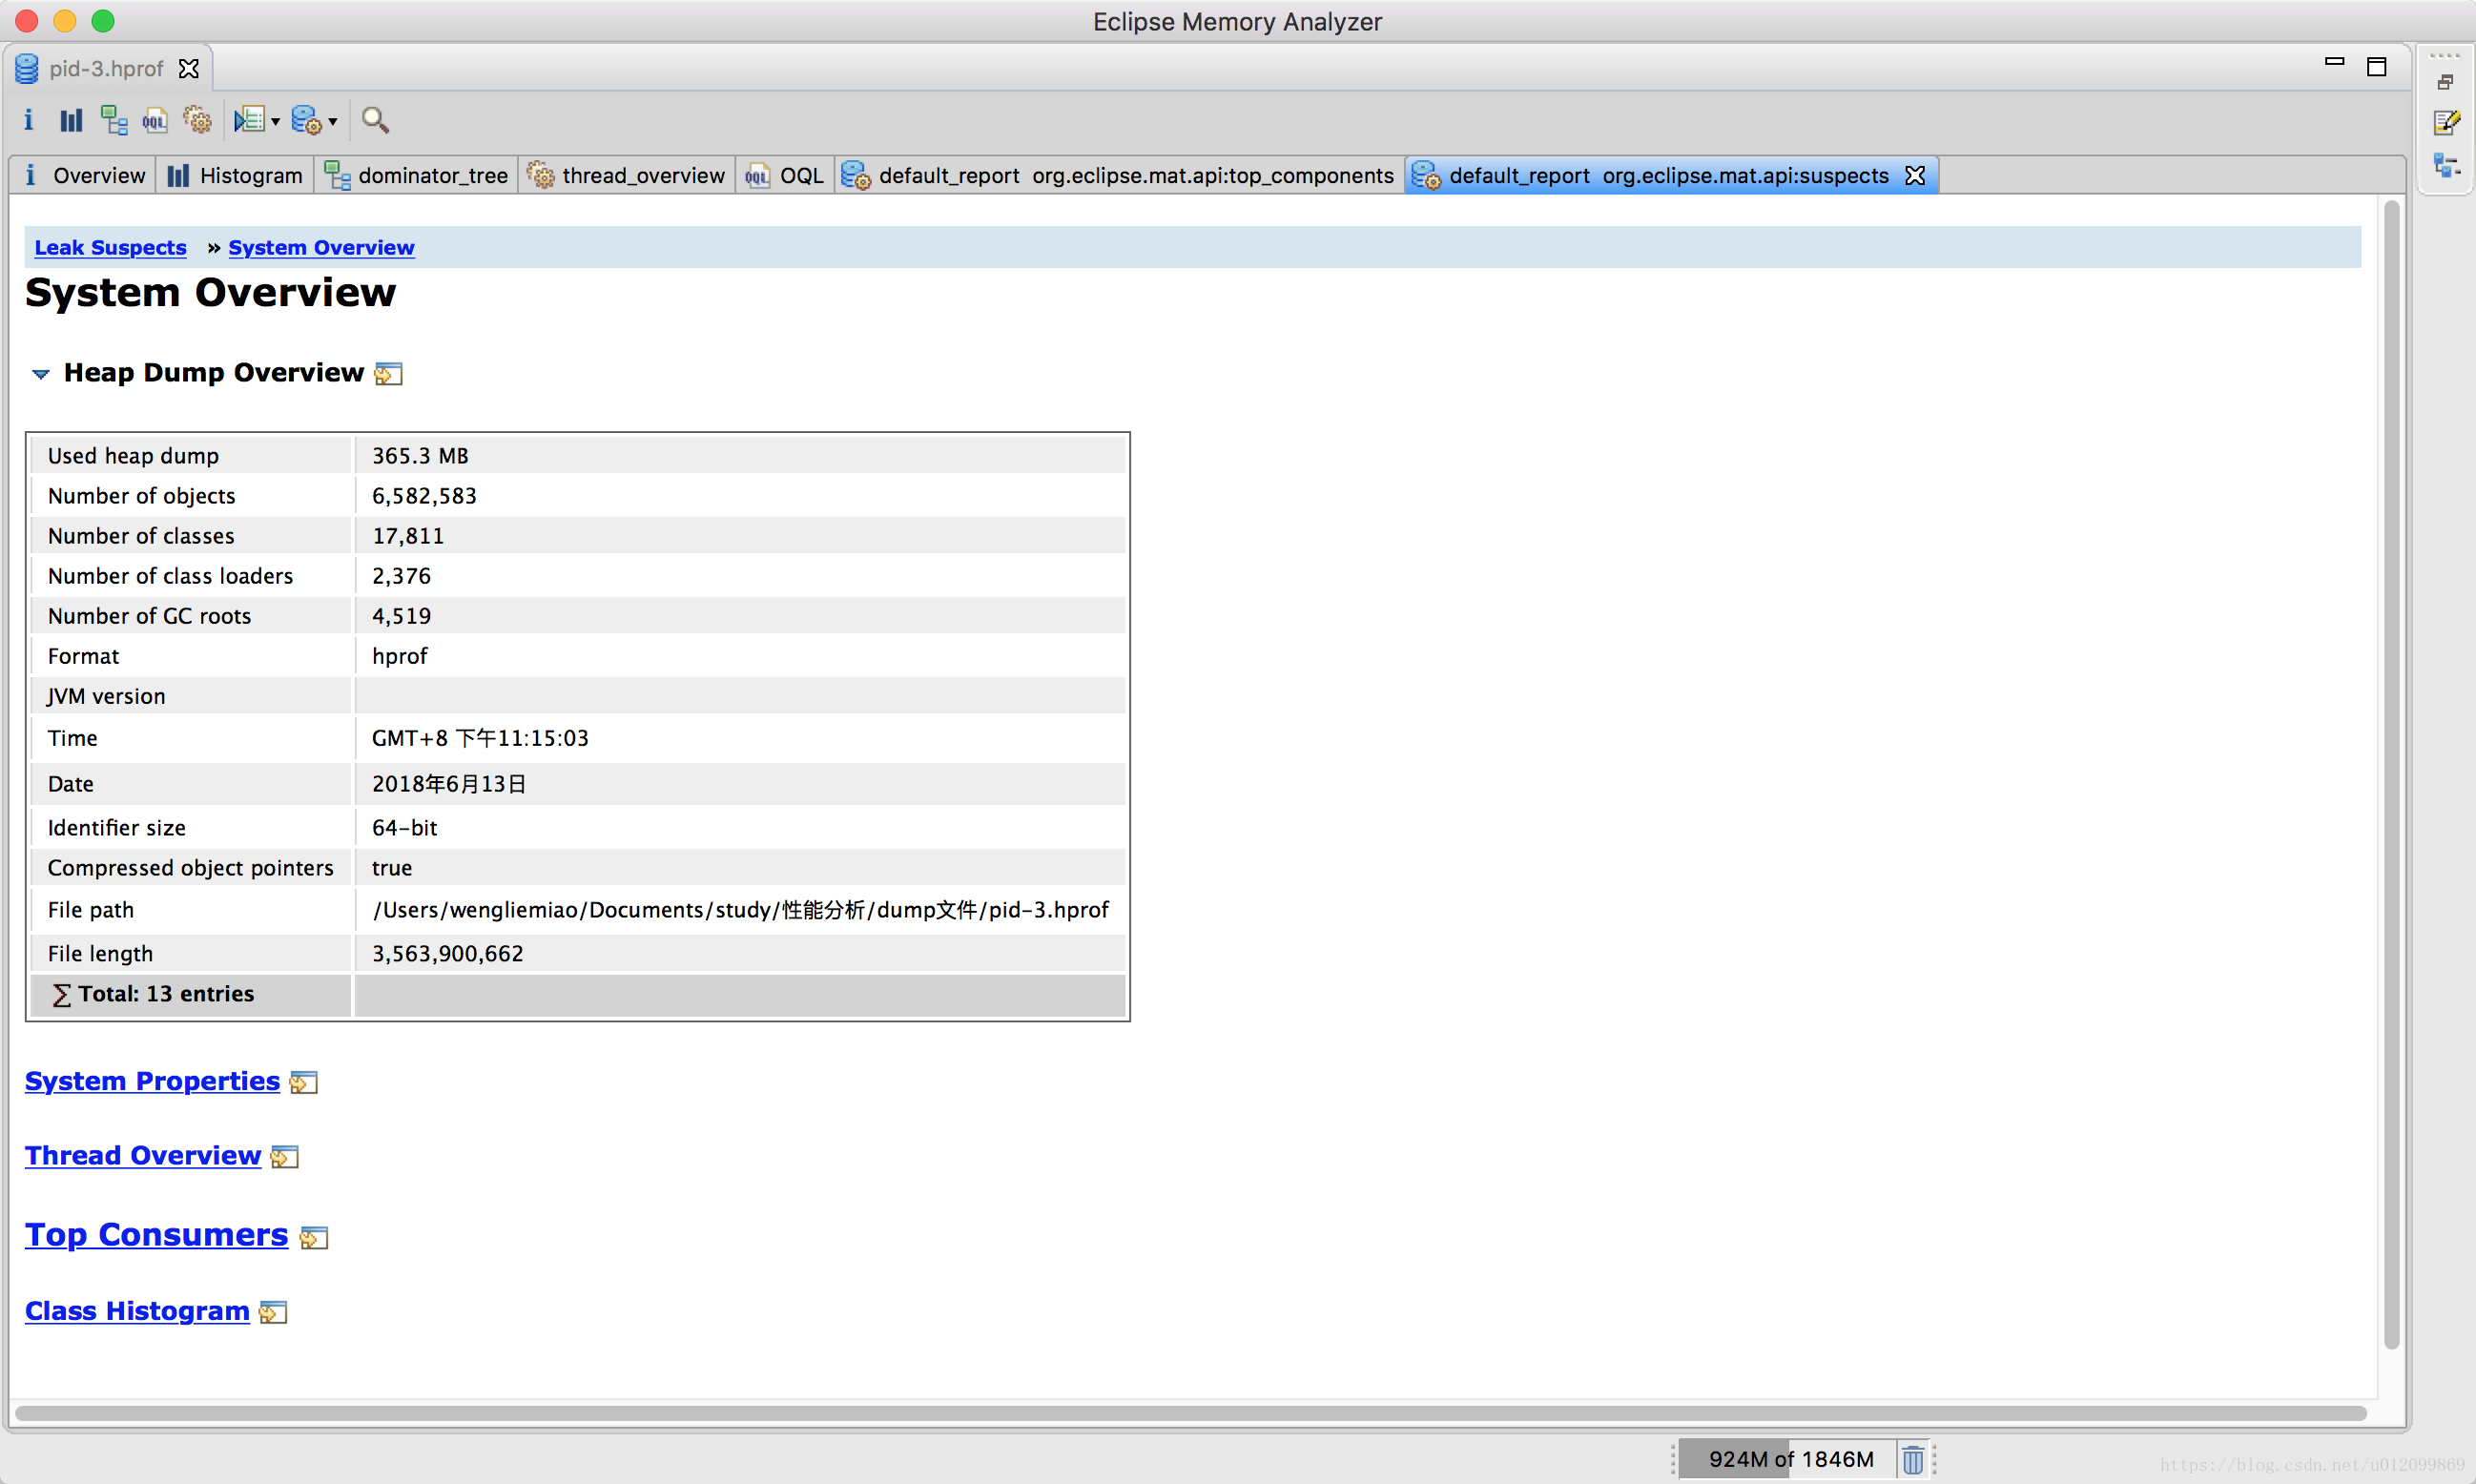Run expert system report toolbar icon
Viewport: 2476px width, 1484px height.
(306, 120)
